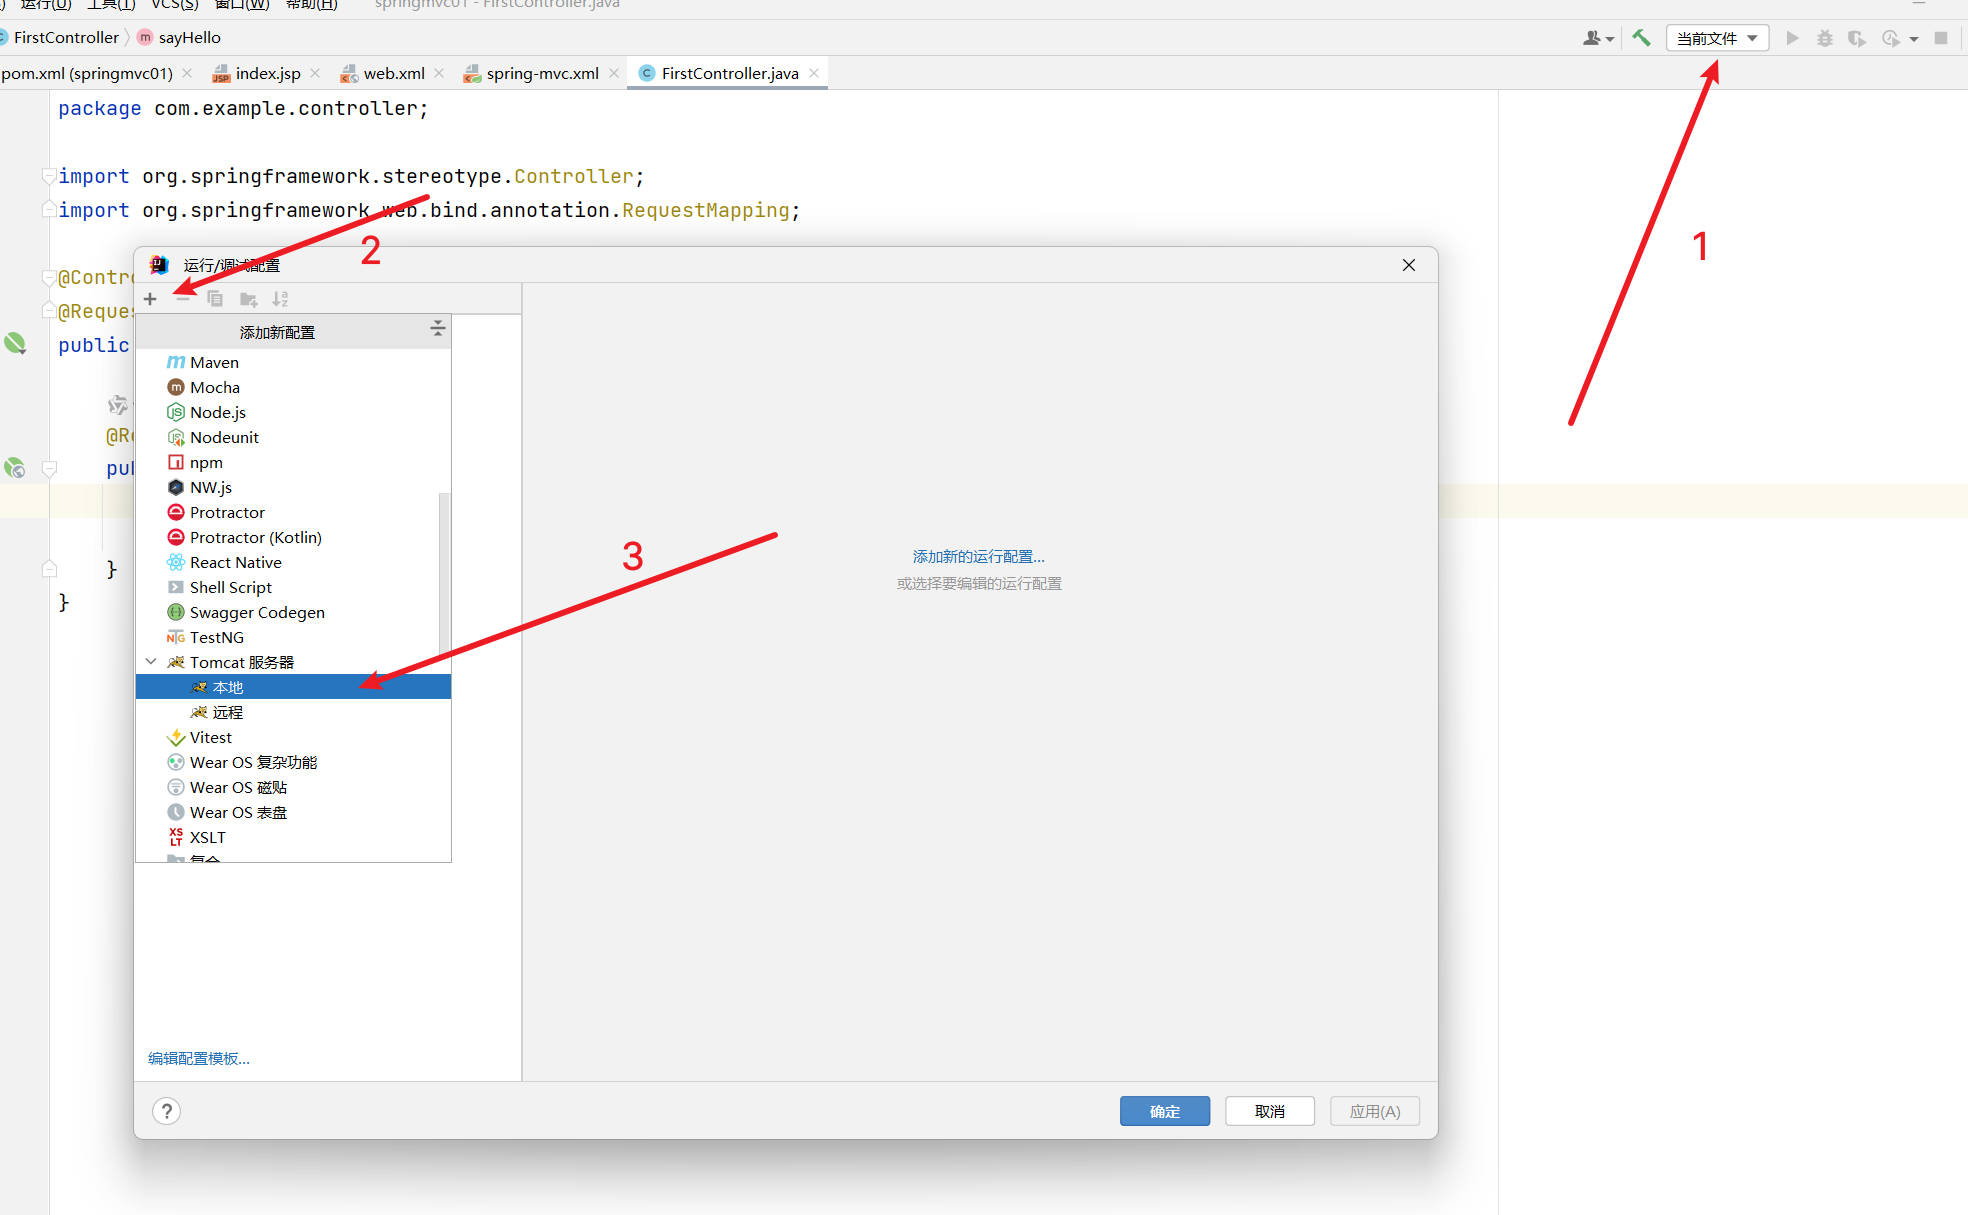Click the 编辑配置模板... link
This screenshot has width=1968, height=1215.
point(199,1058)
